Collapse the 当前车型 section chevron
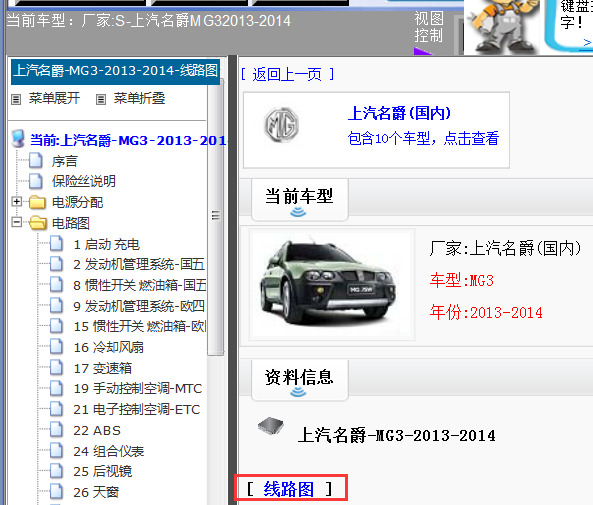Image resolution: width=593 pixels, height=505 pixels. point(298,213)
